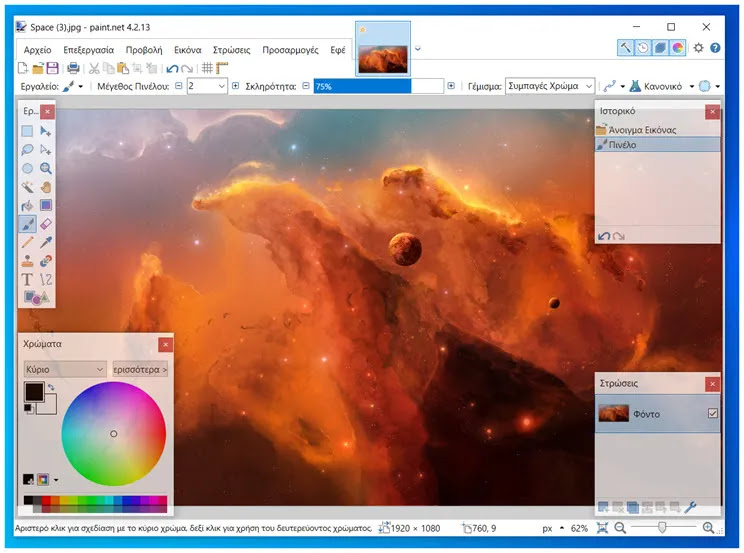The image size is (744, 553).
Task: Open Layer Properties wrench icon
Action: (x=690, y=507)
